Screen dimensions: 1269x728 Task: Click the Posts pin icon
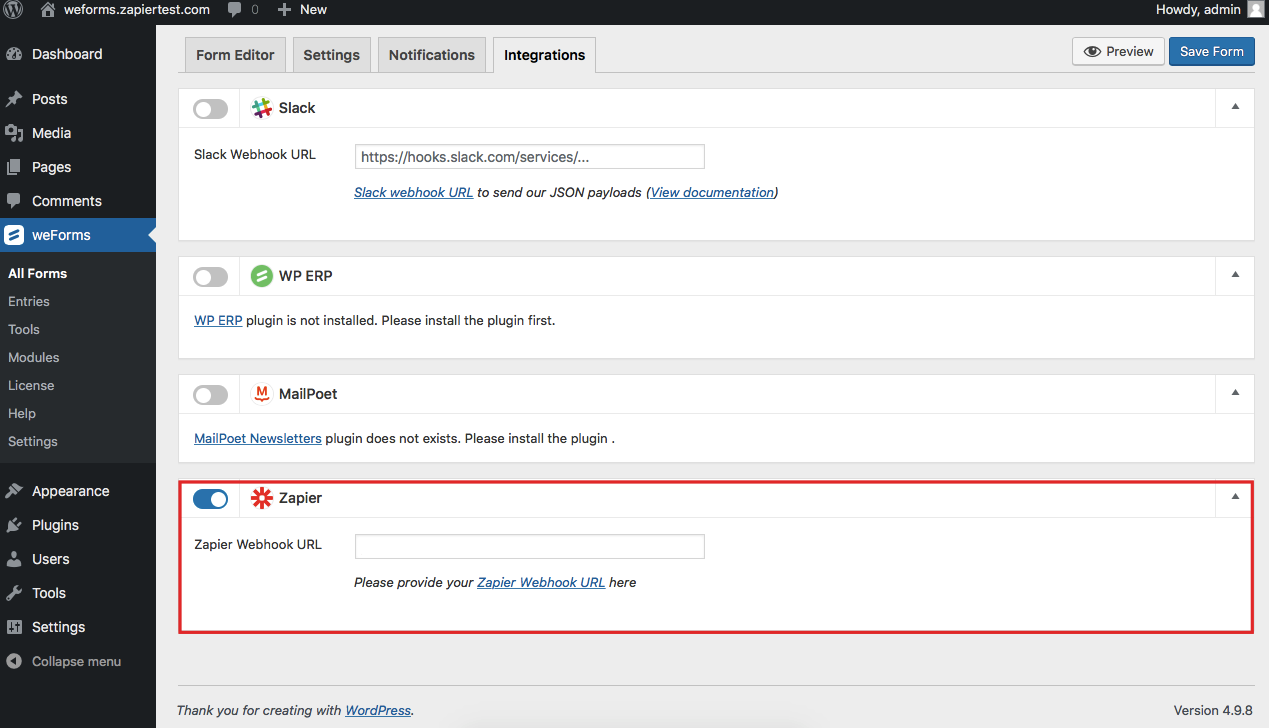point(15,99)
